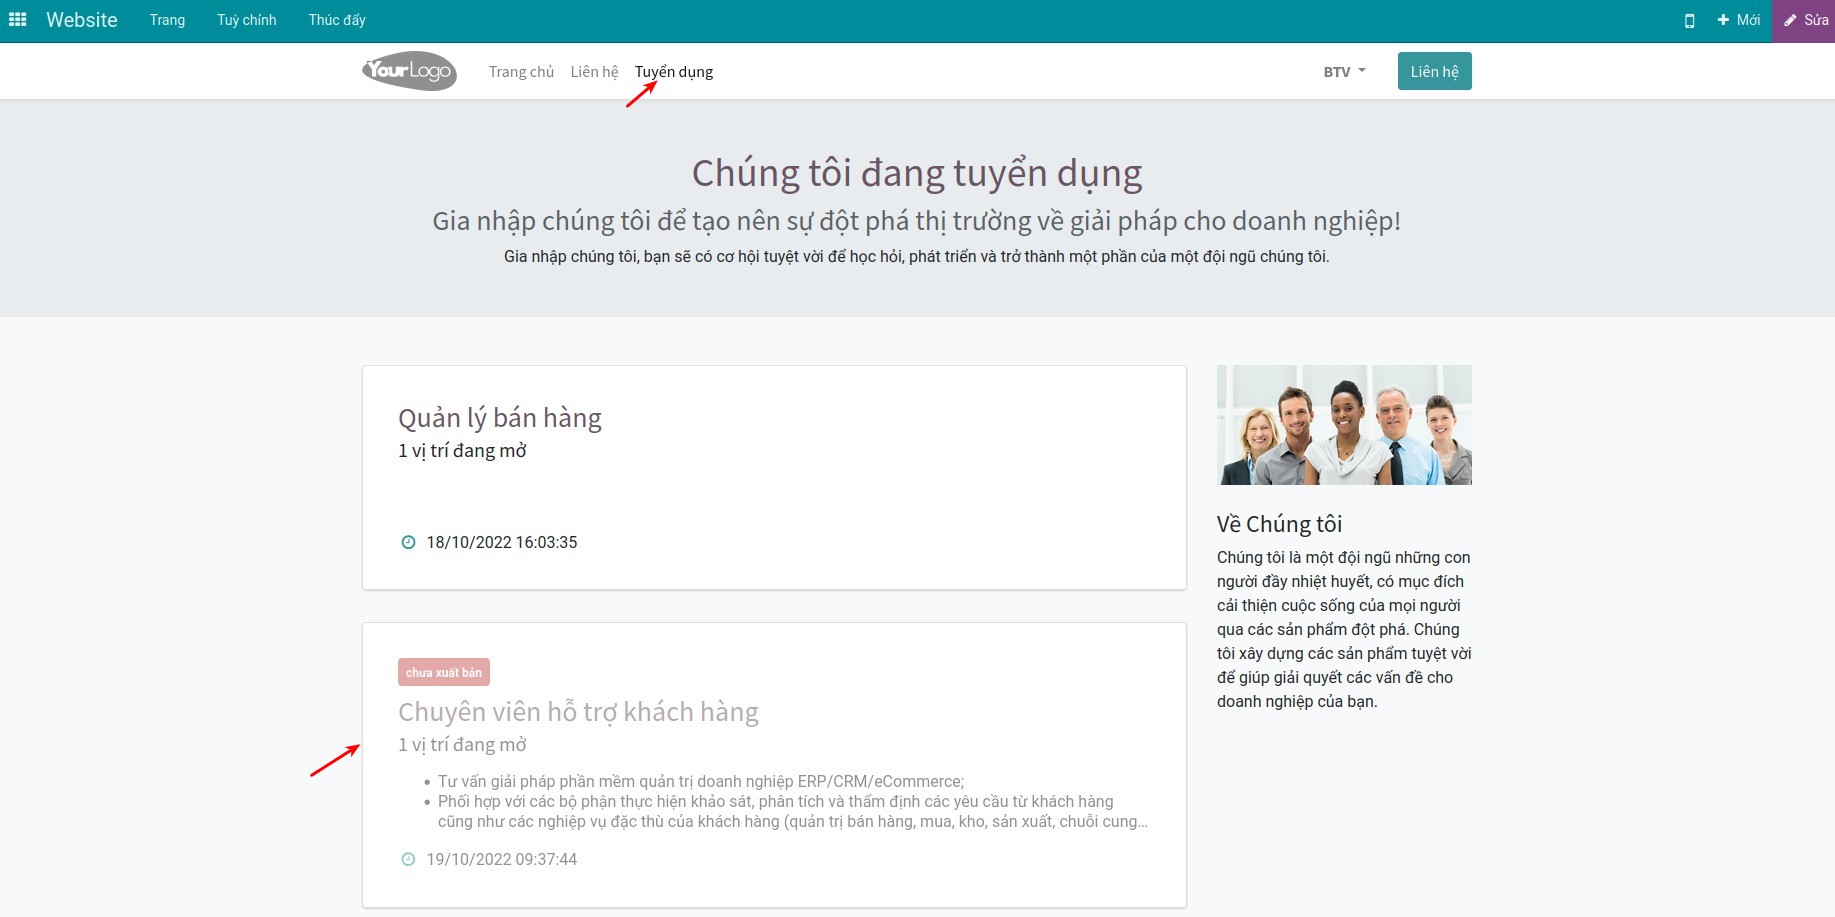Open the Tuỳ chỉnh menu
Screen dimensions: 1835x917
click(x=246, y=19)
